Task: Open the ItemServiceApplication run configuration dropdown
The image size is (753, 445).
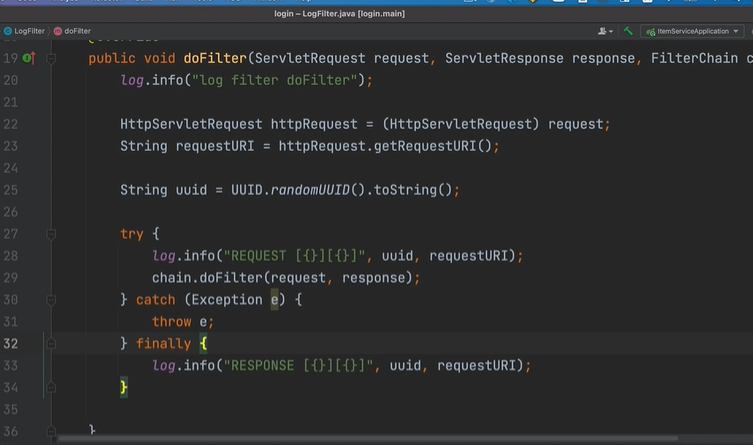Action: coord(692,31)
